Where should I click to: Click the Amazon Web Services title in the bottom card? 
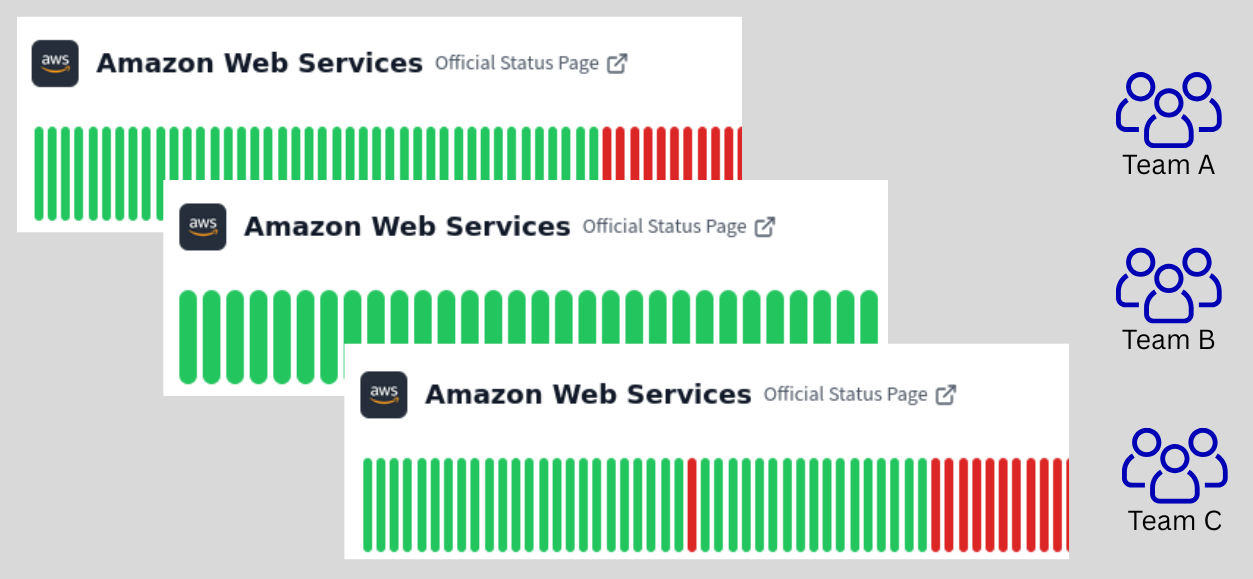click(x=588, y=394)
